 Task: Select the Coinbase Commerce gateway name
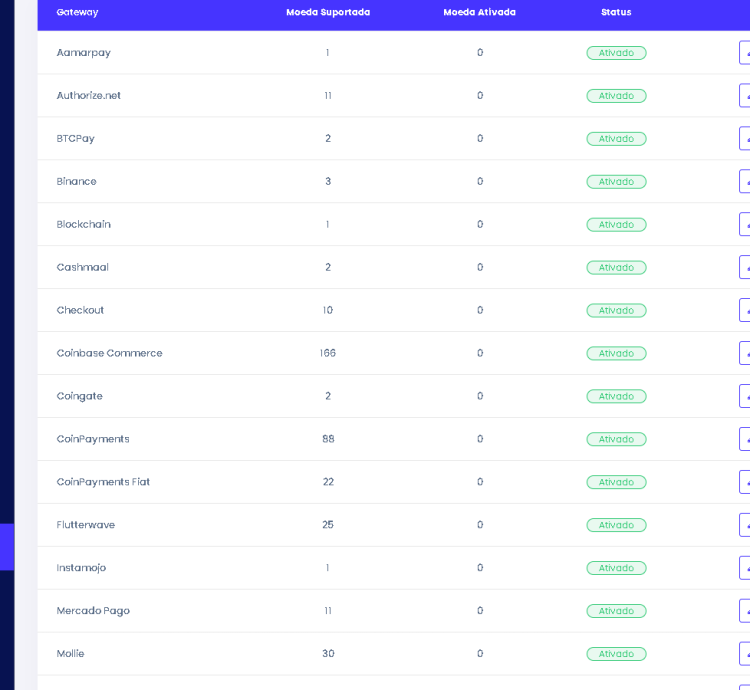click(x=110, y=353)
